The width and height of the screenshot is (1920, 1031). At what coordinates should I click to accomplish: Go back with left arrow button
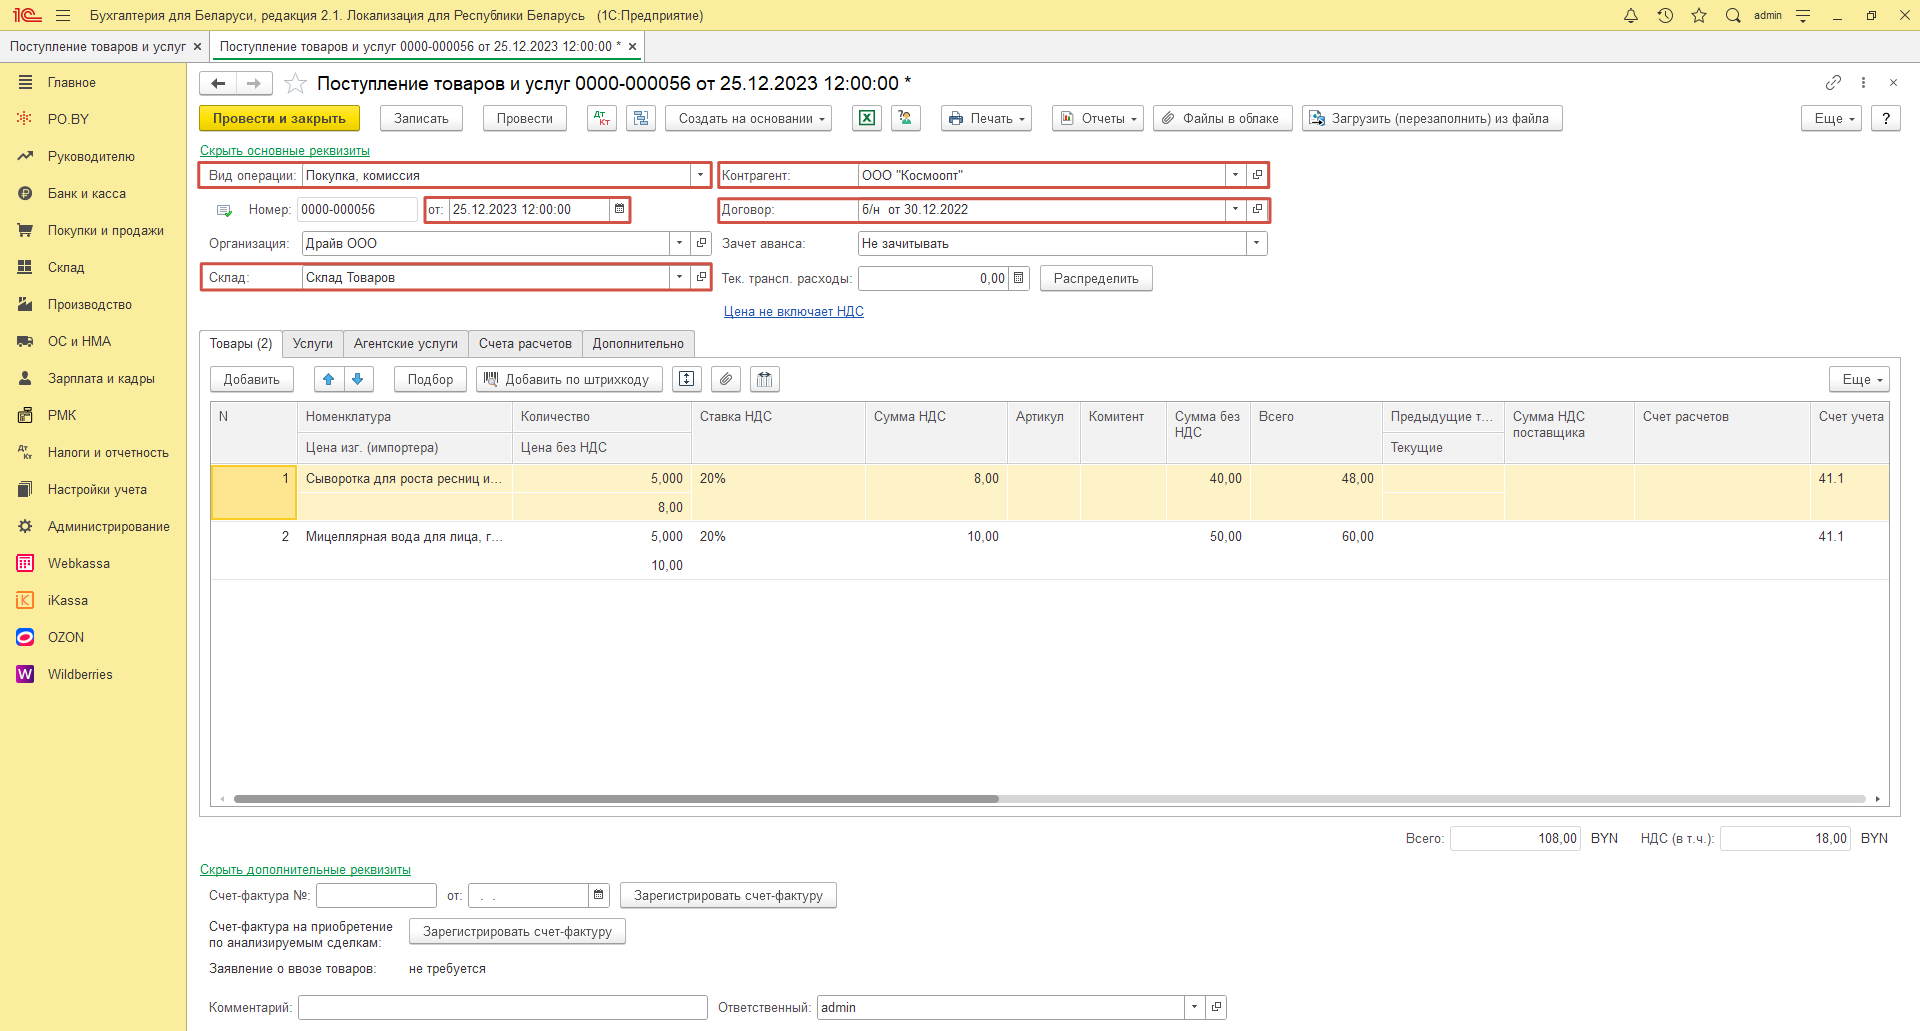(x=218, y=84)
